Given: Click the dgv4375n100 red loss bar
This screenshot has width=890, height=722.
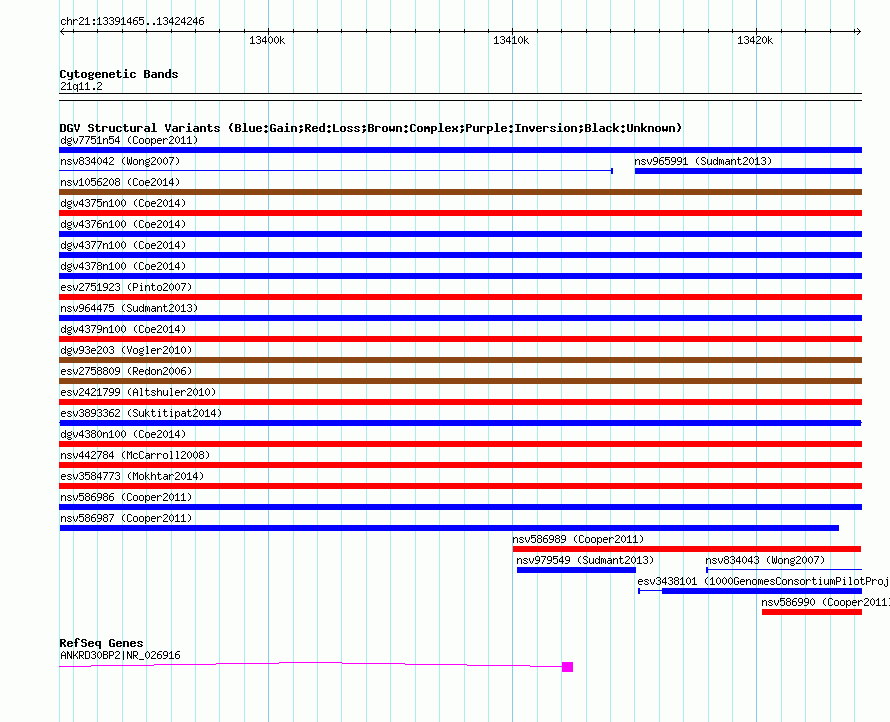Looking at the screenshot, I should [460, 213].
